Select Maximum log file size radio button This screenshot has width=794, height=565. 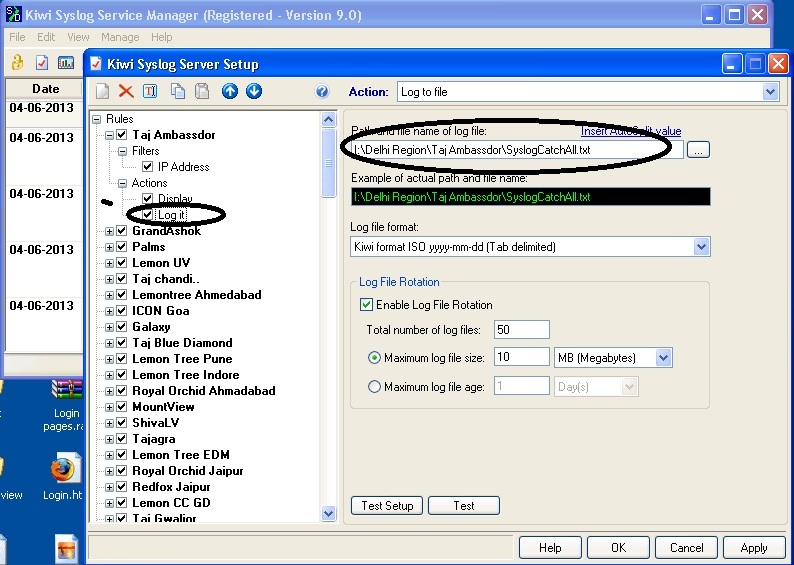tap(374, 358)
